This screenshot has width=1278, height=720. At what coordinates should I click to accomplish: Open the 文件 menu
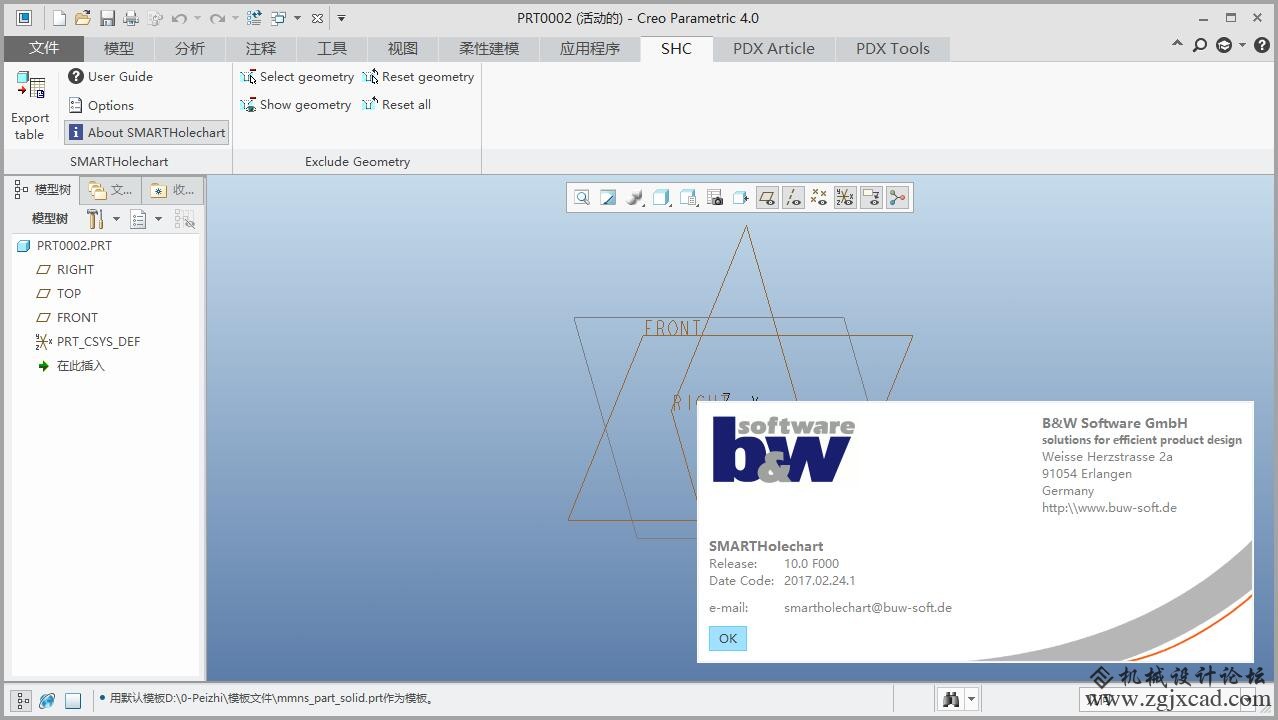[x=44, y=48]
